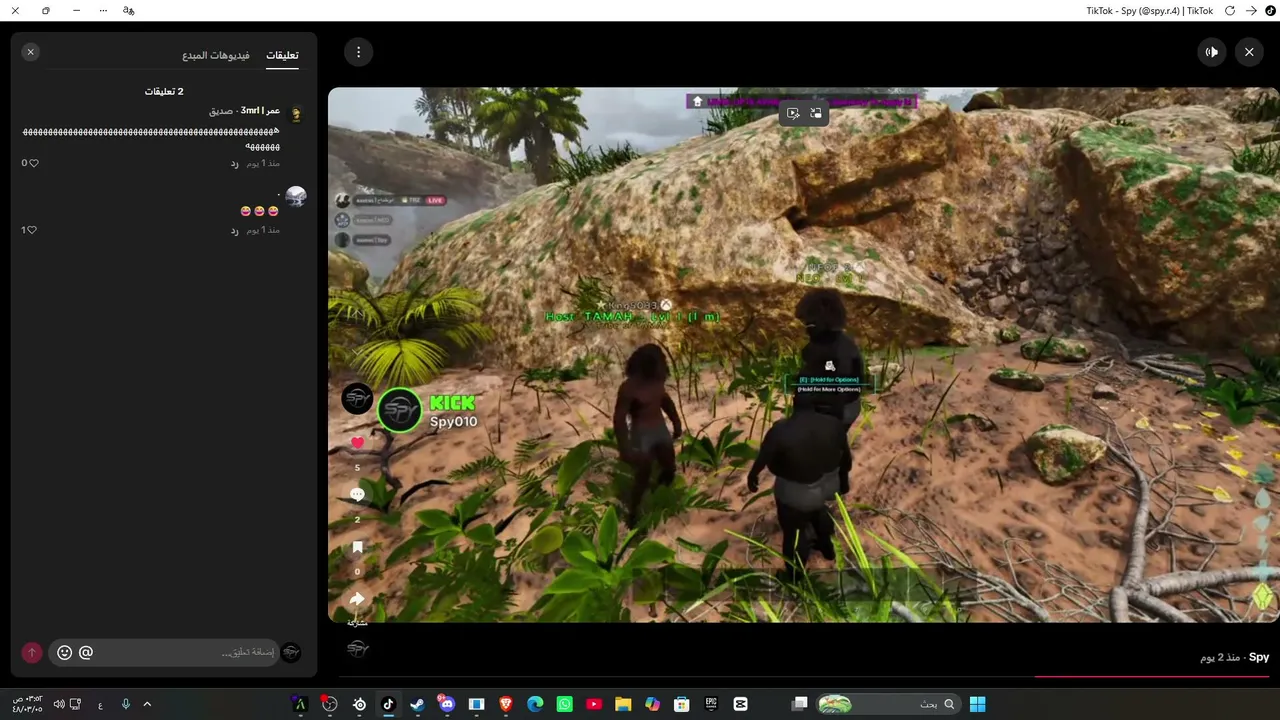The image size is (1280, 720).
Task: Switch to the فيديوهات المبدع tab
Action: click(216, 55)
